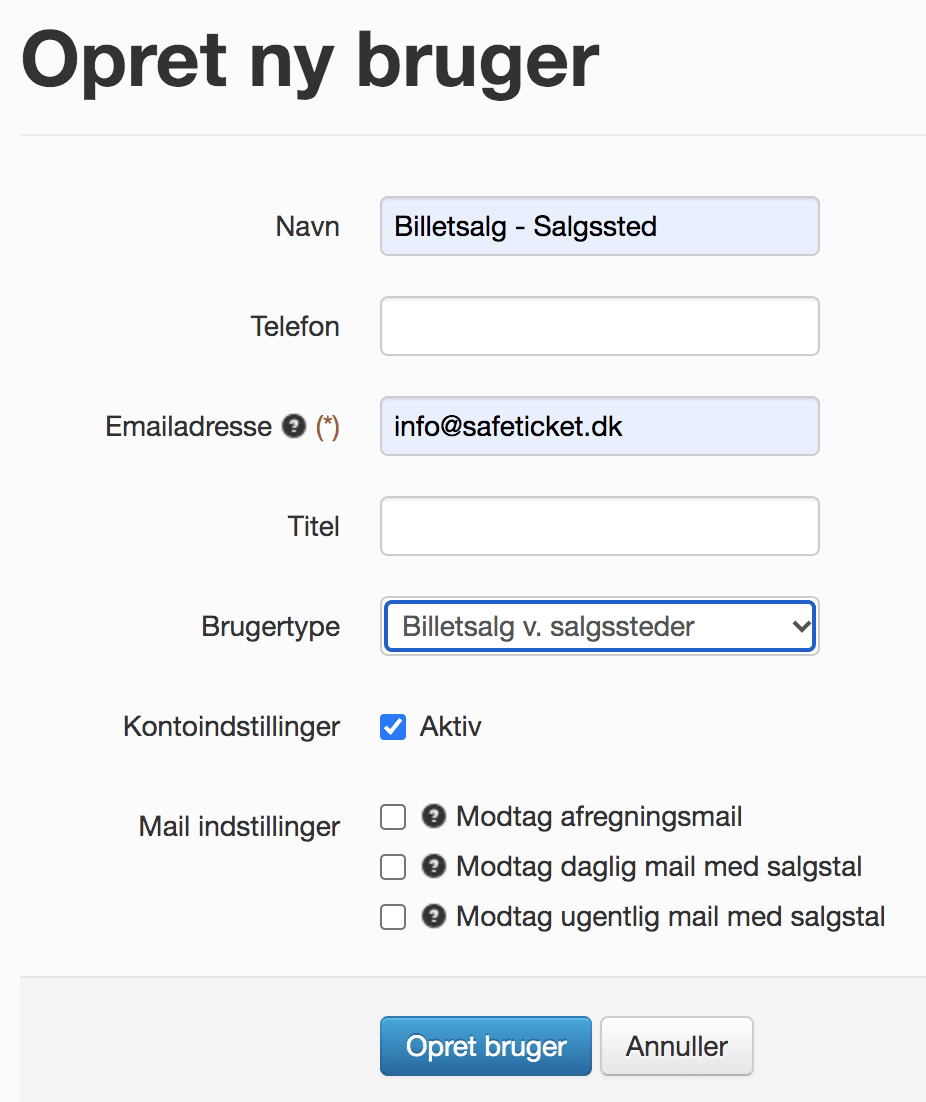Open the Brugertype dropdown
This screenshot has height=1102, width=926.
point(599,625)
